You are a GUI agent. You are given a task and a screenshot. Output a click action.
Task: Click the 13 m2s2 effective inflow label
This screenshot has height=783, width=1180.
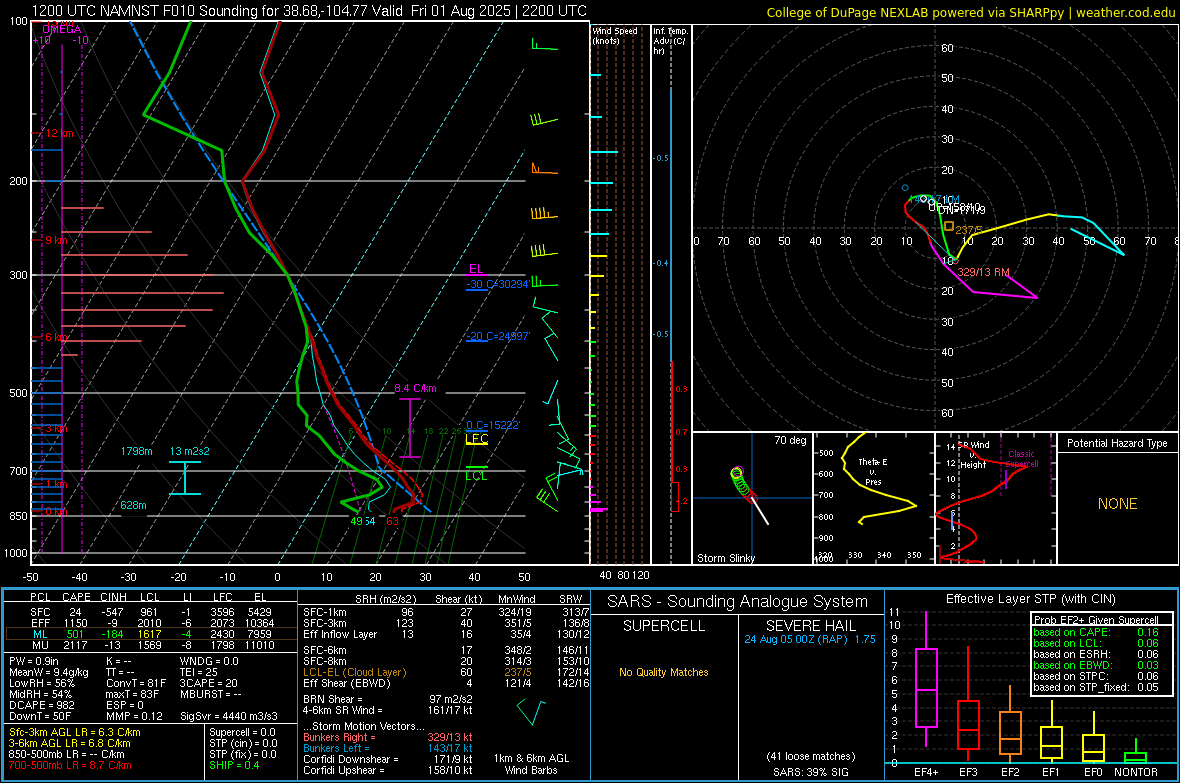[190, 451]
